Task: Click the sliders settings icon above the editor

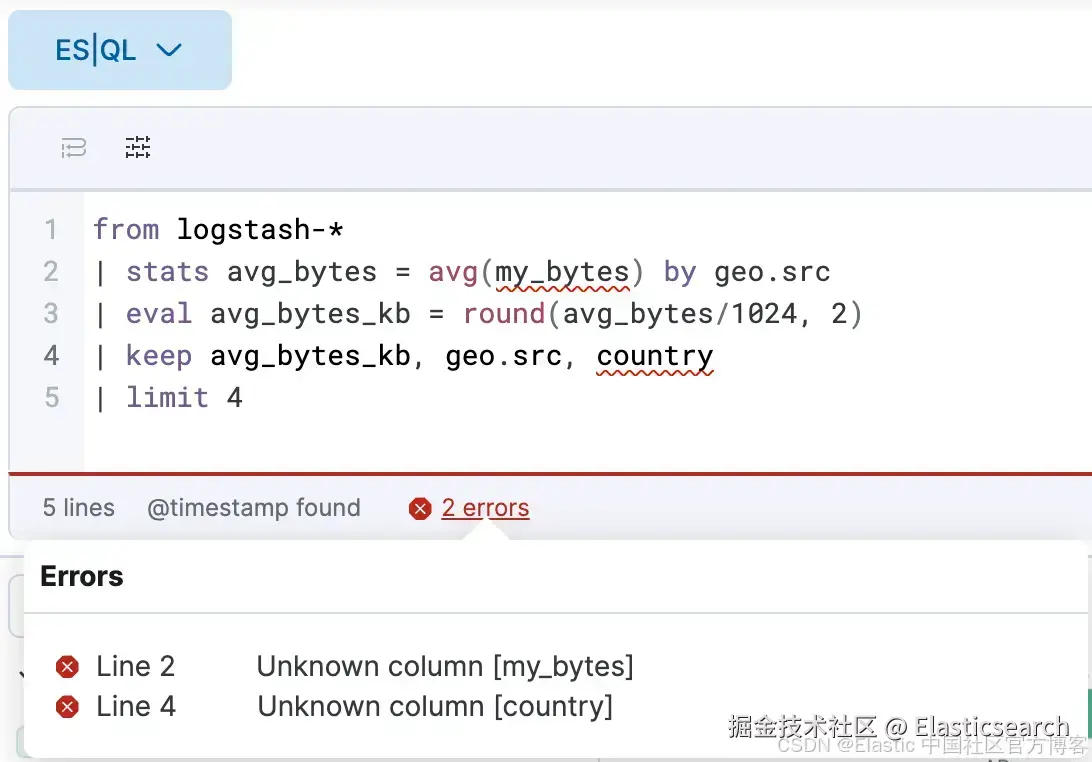Action: [137, 148]
